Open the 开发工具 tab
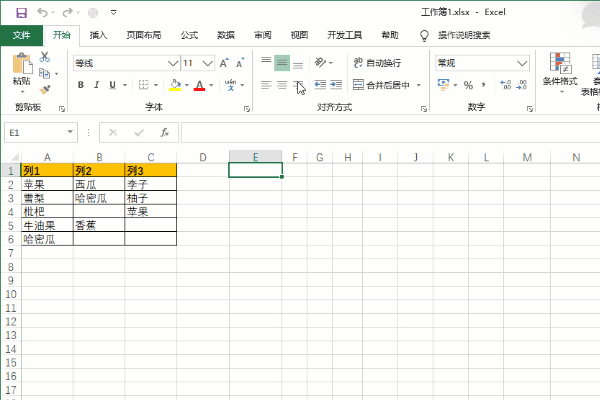 click(x=345, y=35)
